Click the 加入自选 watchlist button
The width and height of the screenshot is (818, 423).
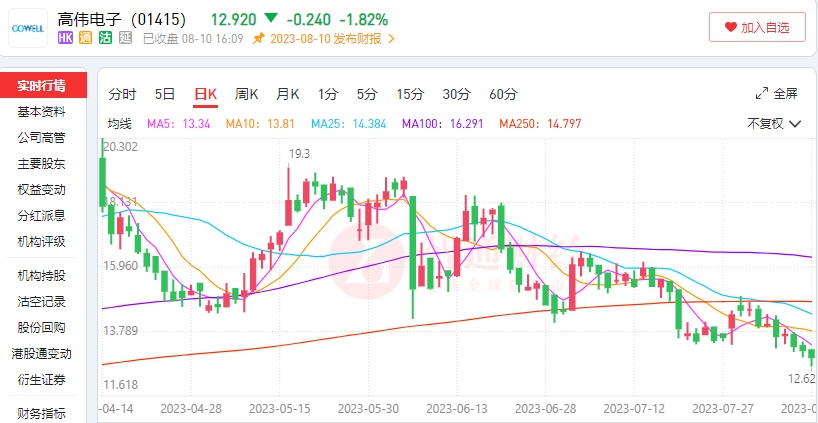(757, 28)
